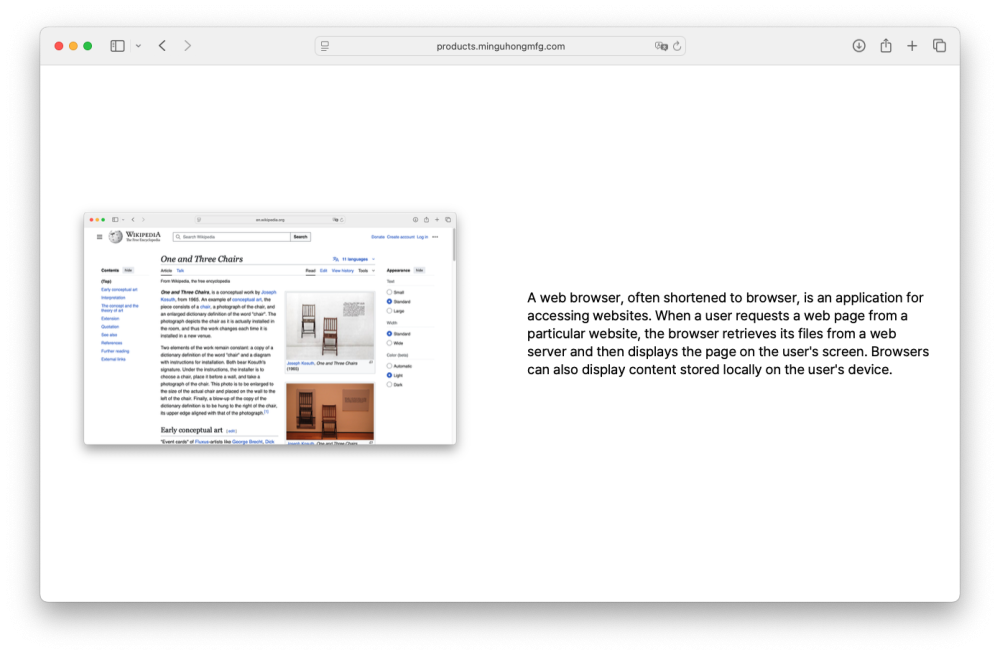This screenshot has width=1000, height=655.
Task: Reload products.minguhongmfg.com with the reload icon
Action: [x=677, y=46]
